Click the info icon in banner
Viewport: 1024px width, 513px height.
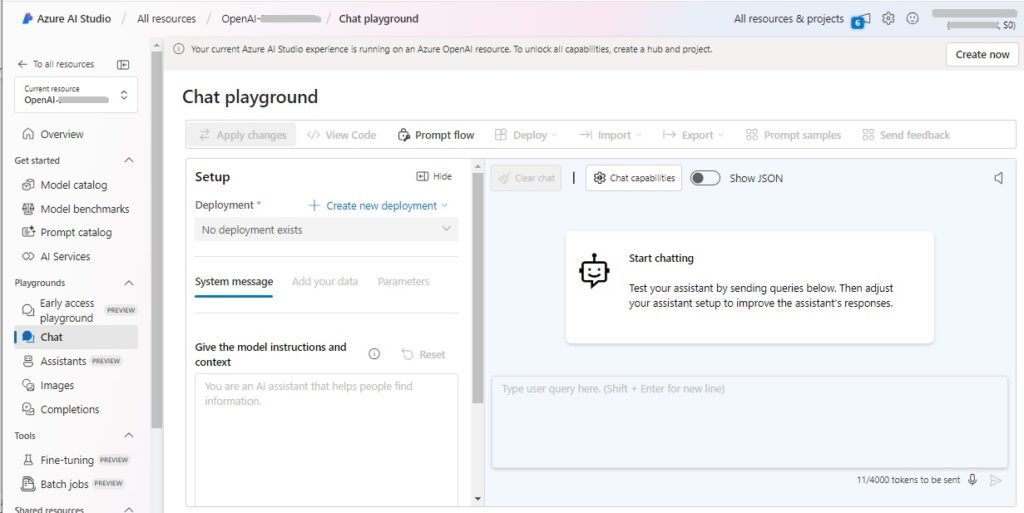click(179, 49)
